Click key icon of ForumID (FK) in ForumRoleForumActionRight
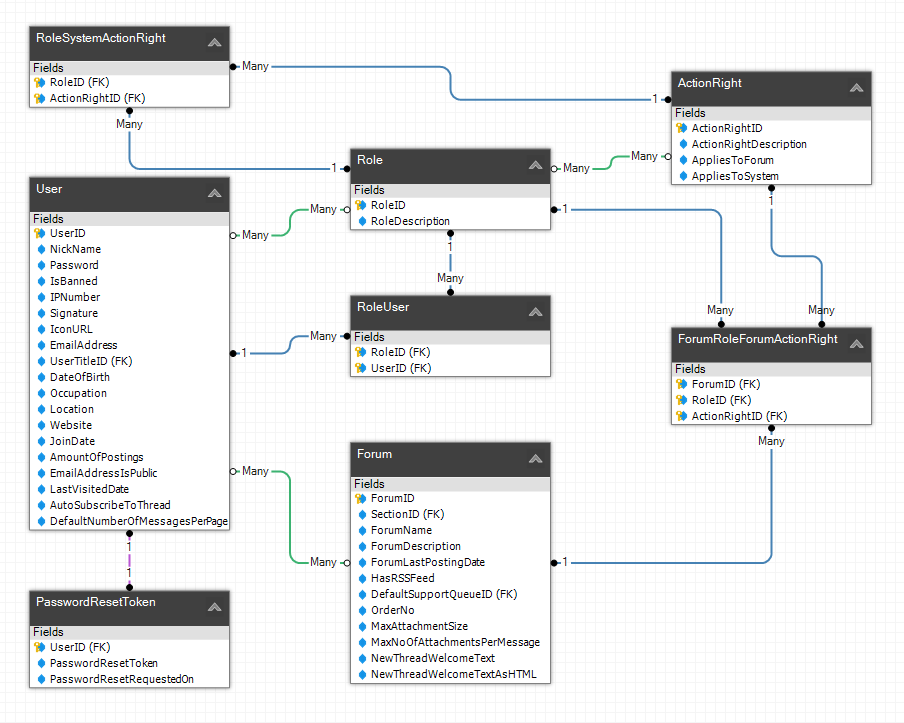904x723 pixels. point(682,384)
